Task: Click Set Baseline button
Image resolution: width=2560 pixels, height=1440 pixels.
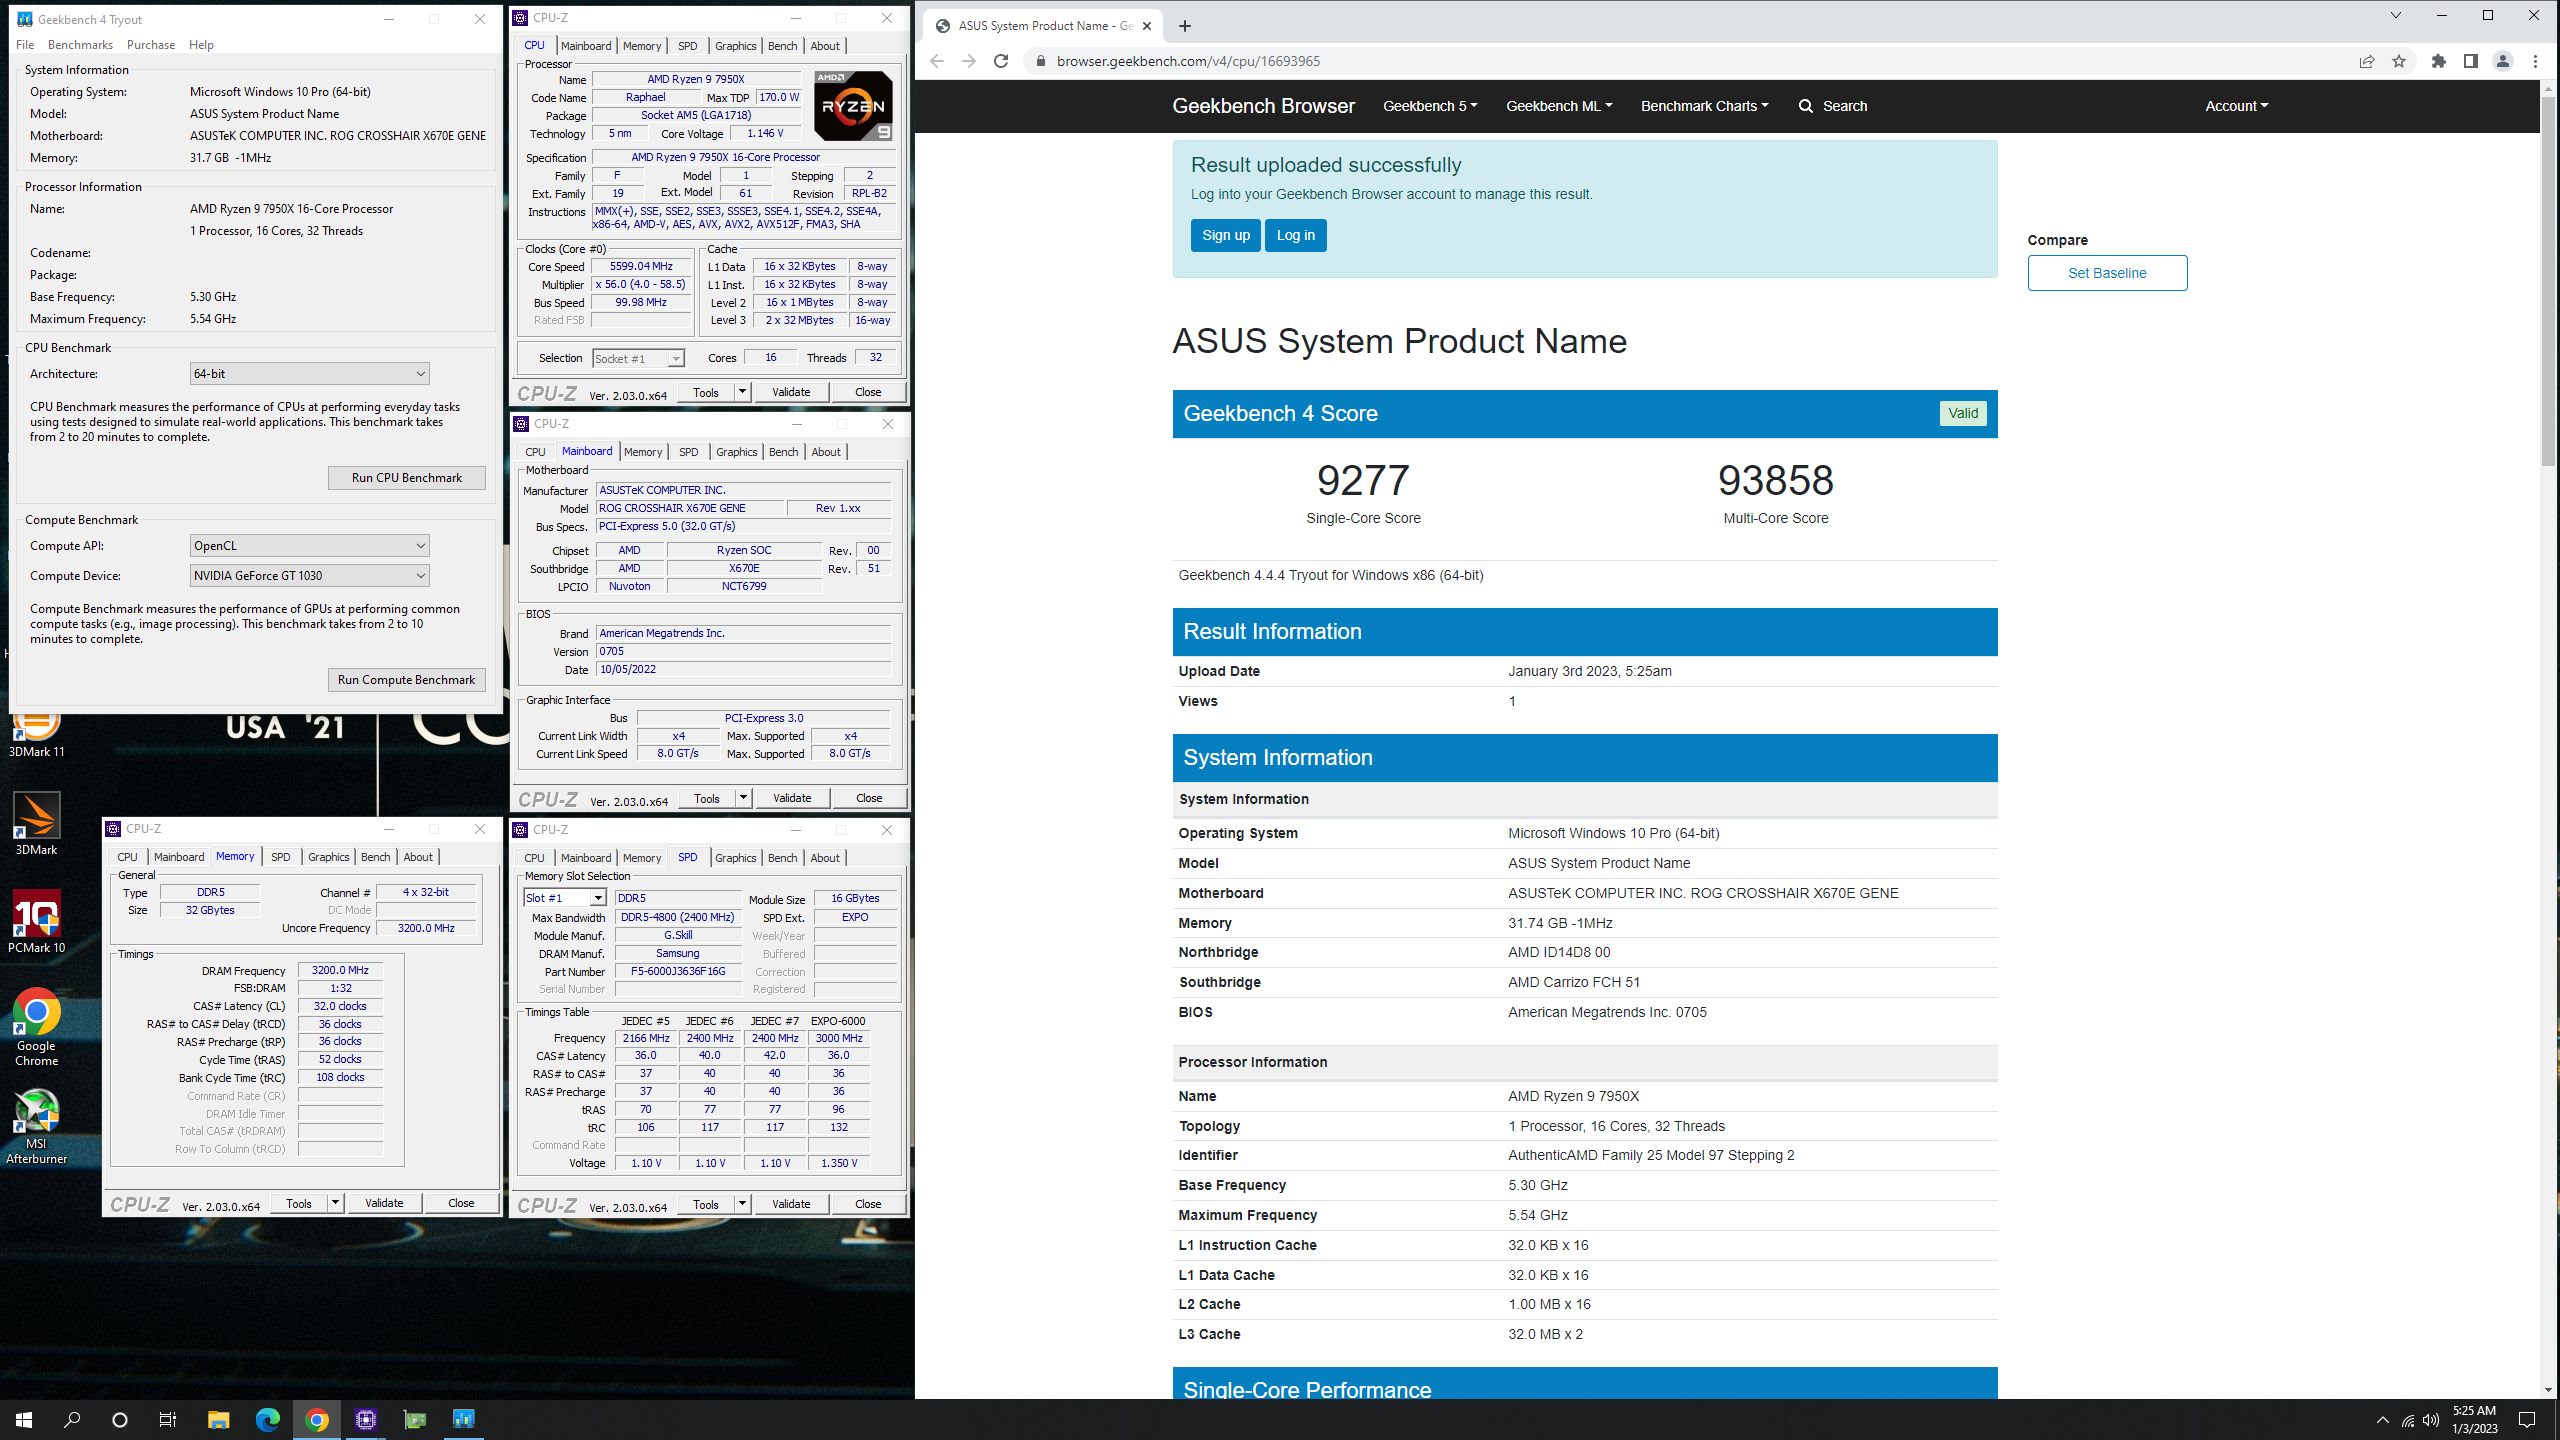Action: click(x=2107, y=273)
